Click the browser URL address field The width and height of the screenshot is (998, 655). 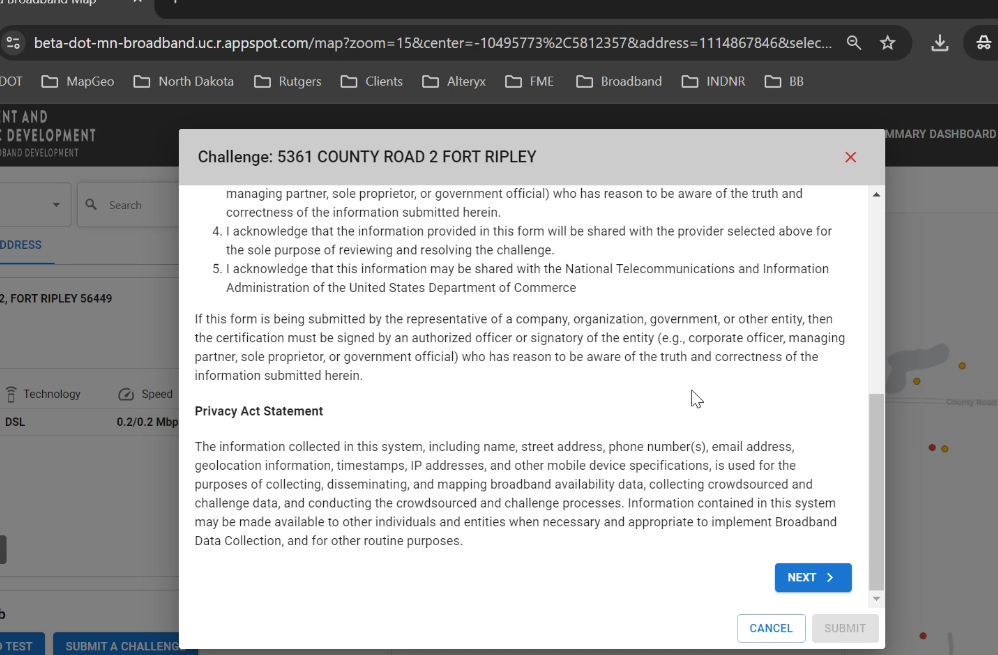(x=430, y=43)
